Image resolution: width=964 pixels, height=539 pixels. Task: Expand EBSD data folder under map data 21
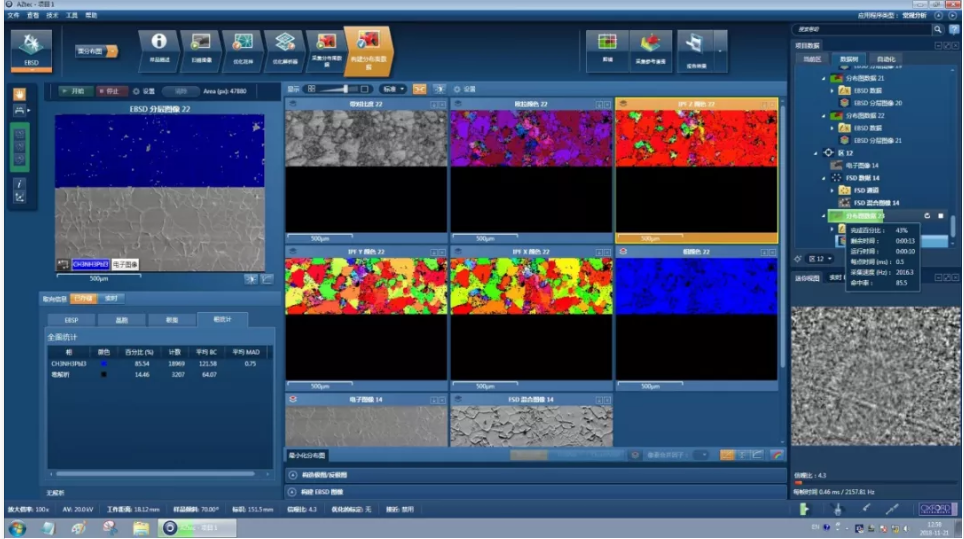tap(832, 91)
